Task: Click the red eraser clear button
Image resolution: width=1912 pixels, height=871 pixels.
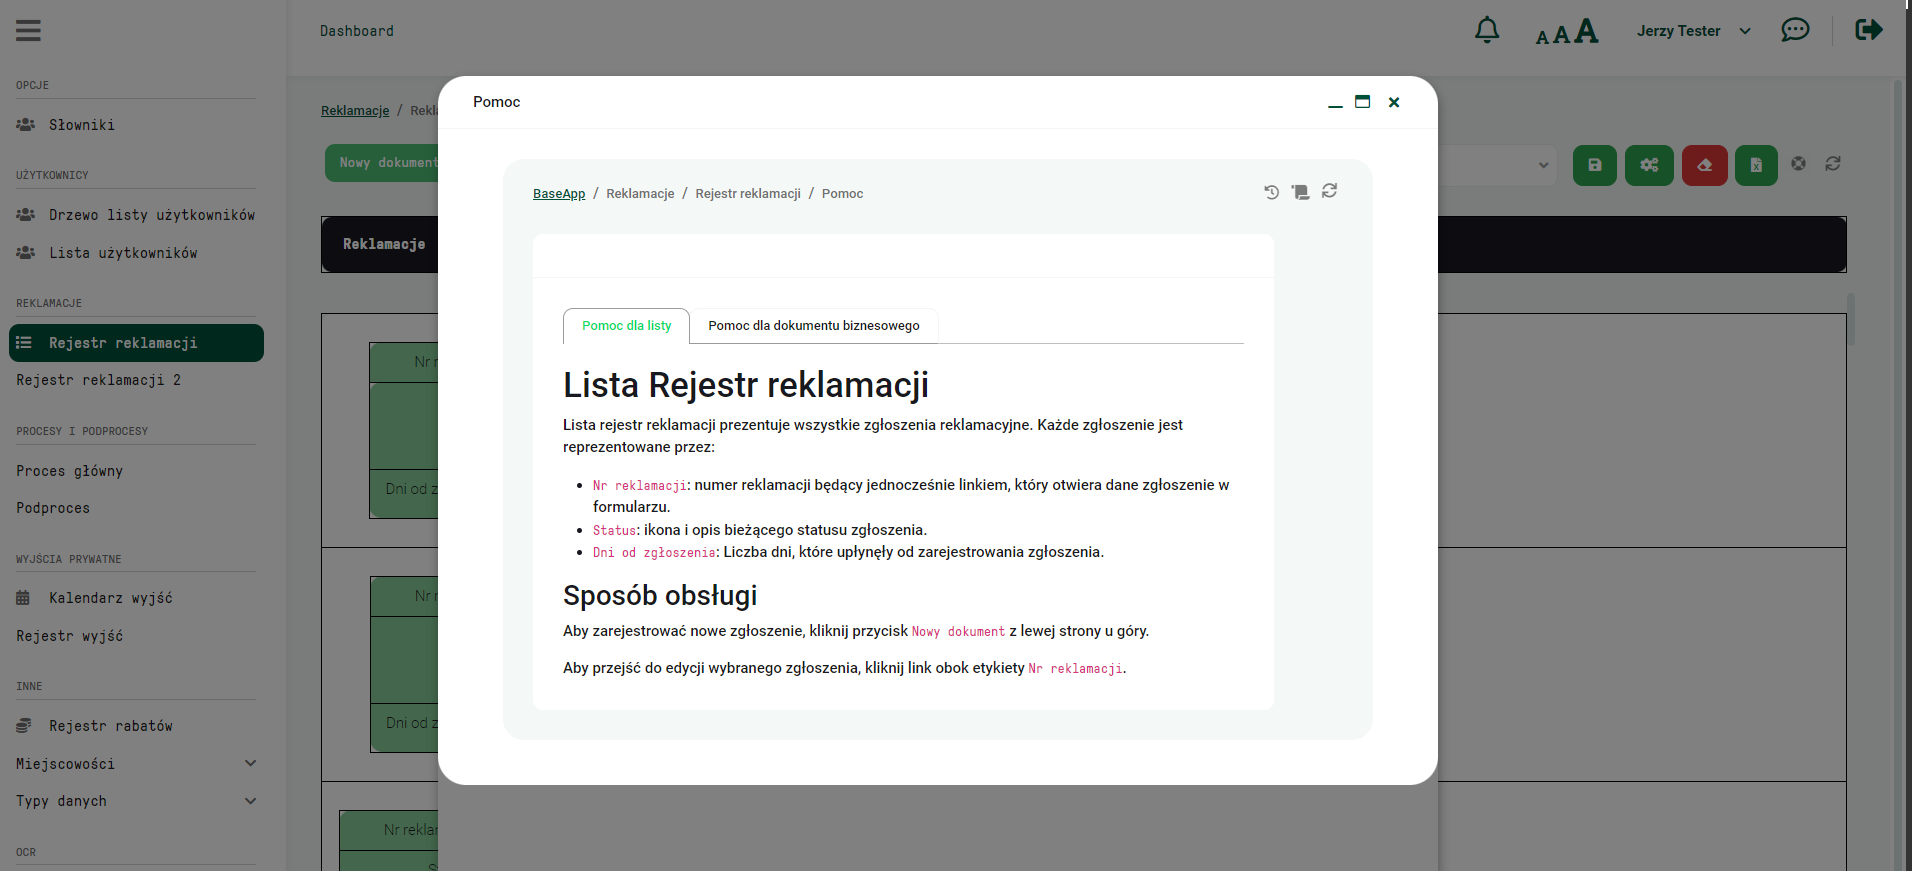Action: (x=1704, y=165)
